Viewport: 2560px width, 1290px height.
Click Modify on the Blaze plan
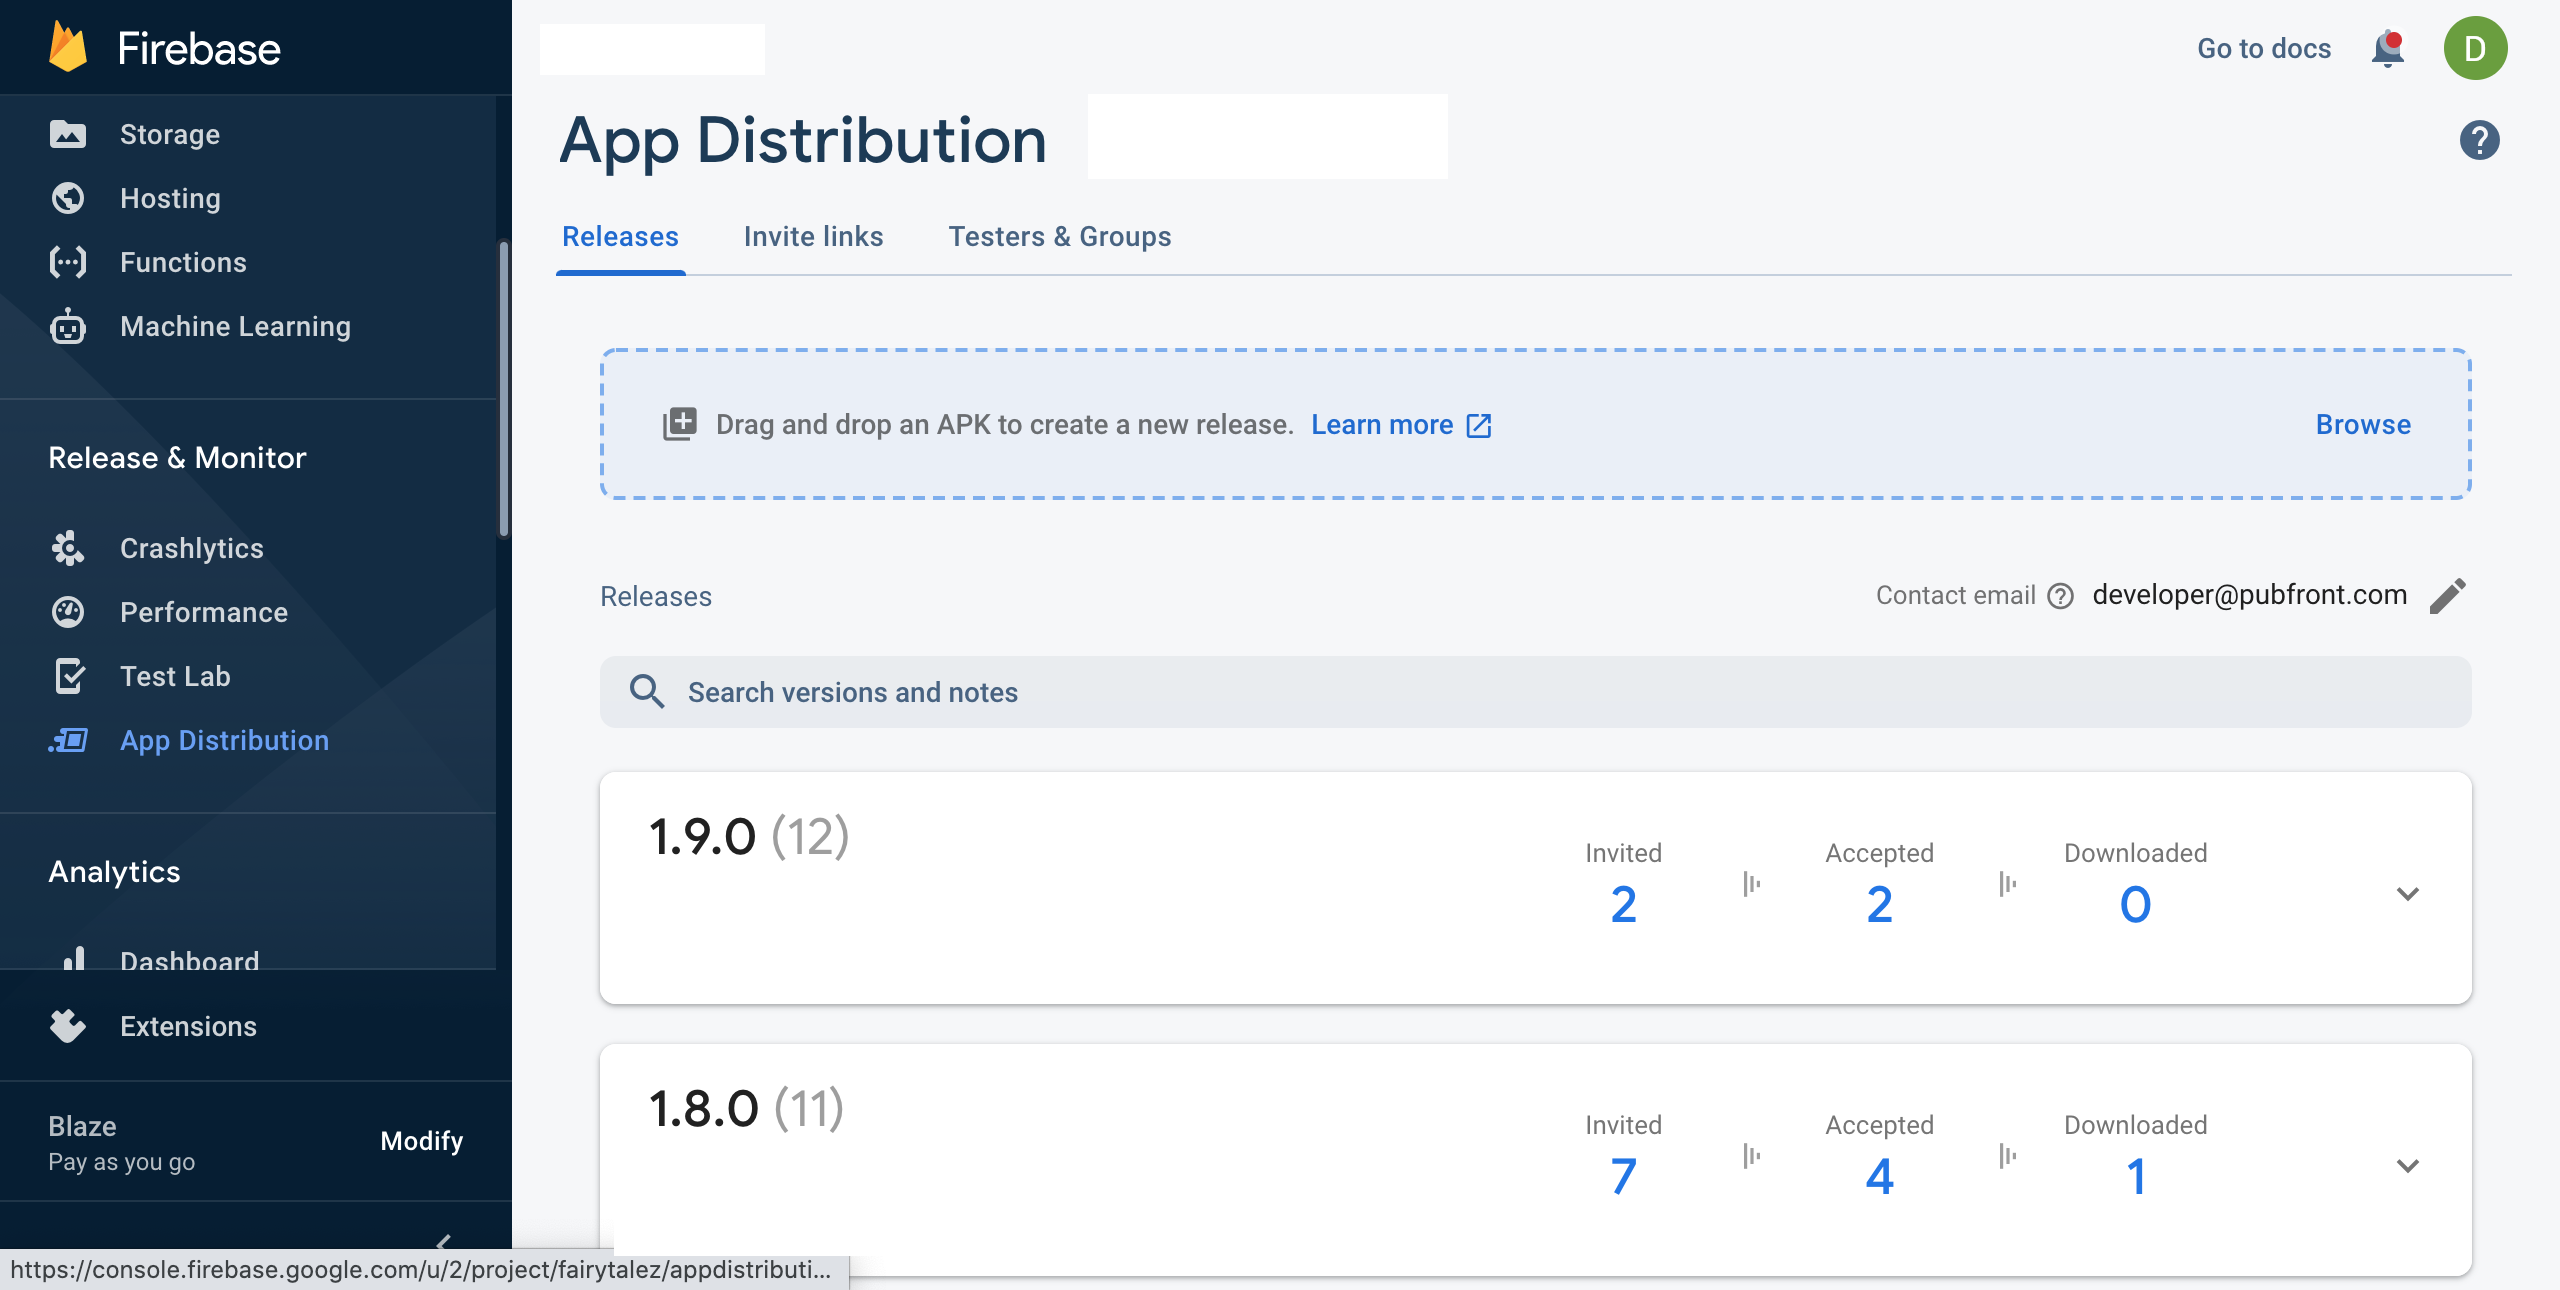coord(422,1141)
